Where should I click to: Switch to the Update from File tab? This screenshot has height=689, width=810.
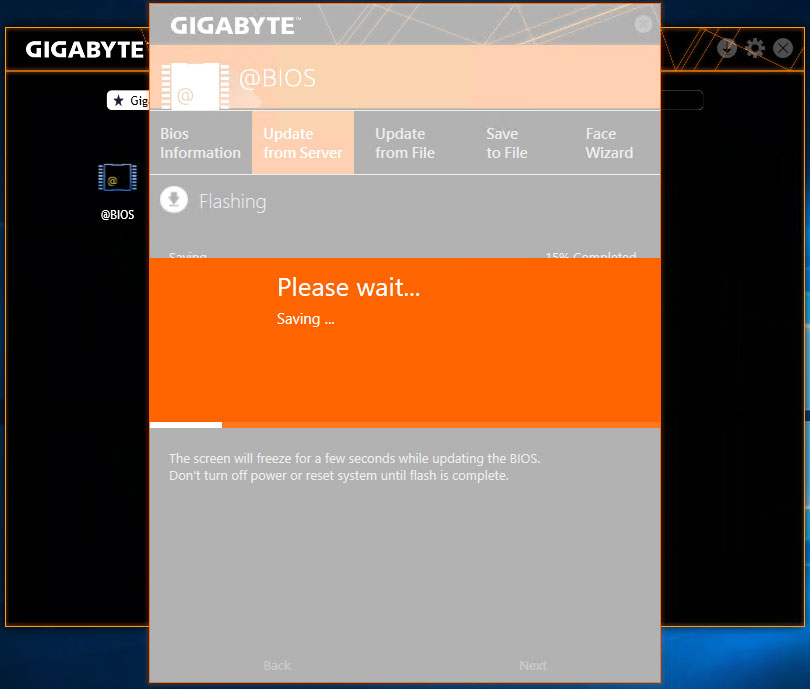click(405, 143)
